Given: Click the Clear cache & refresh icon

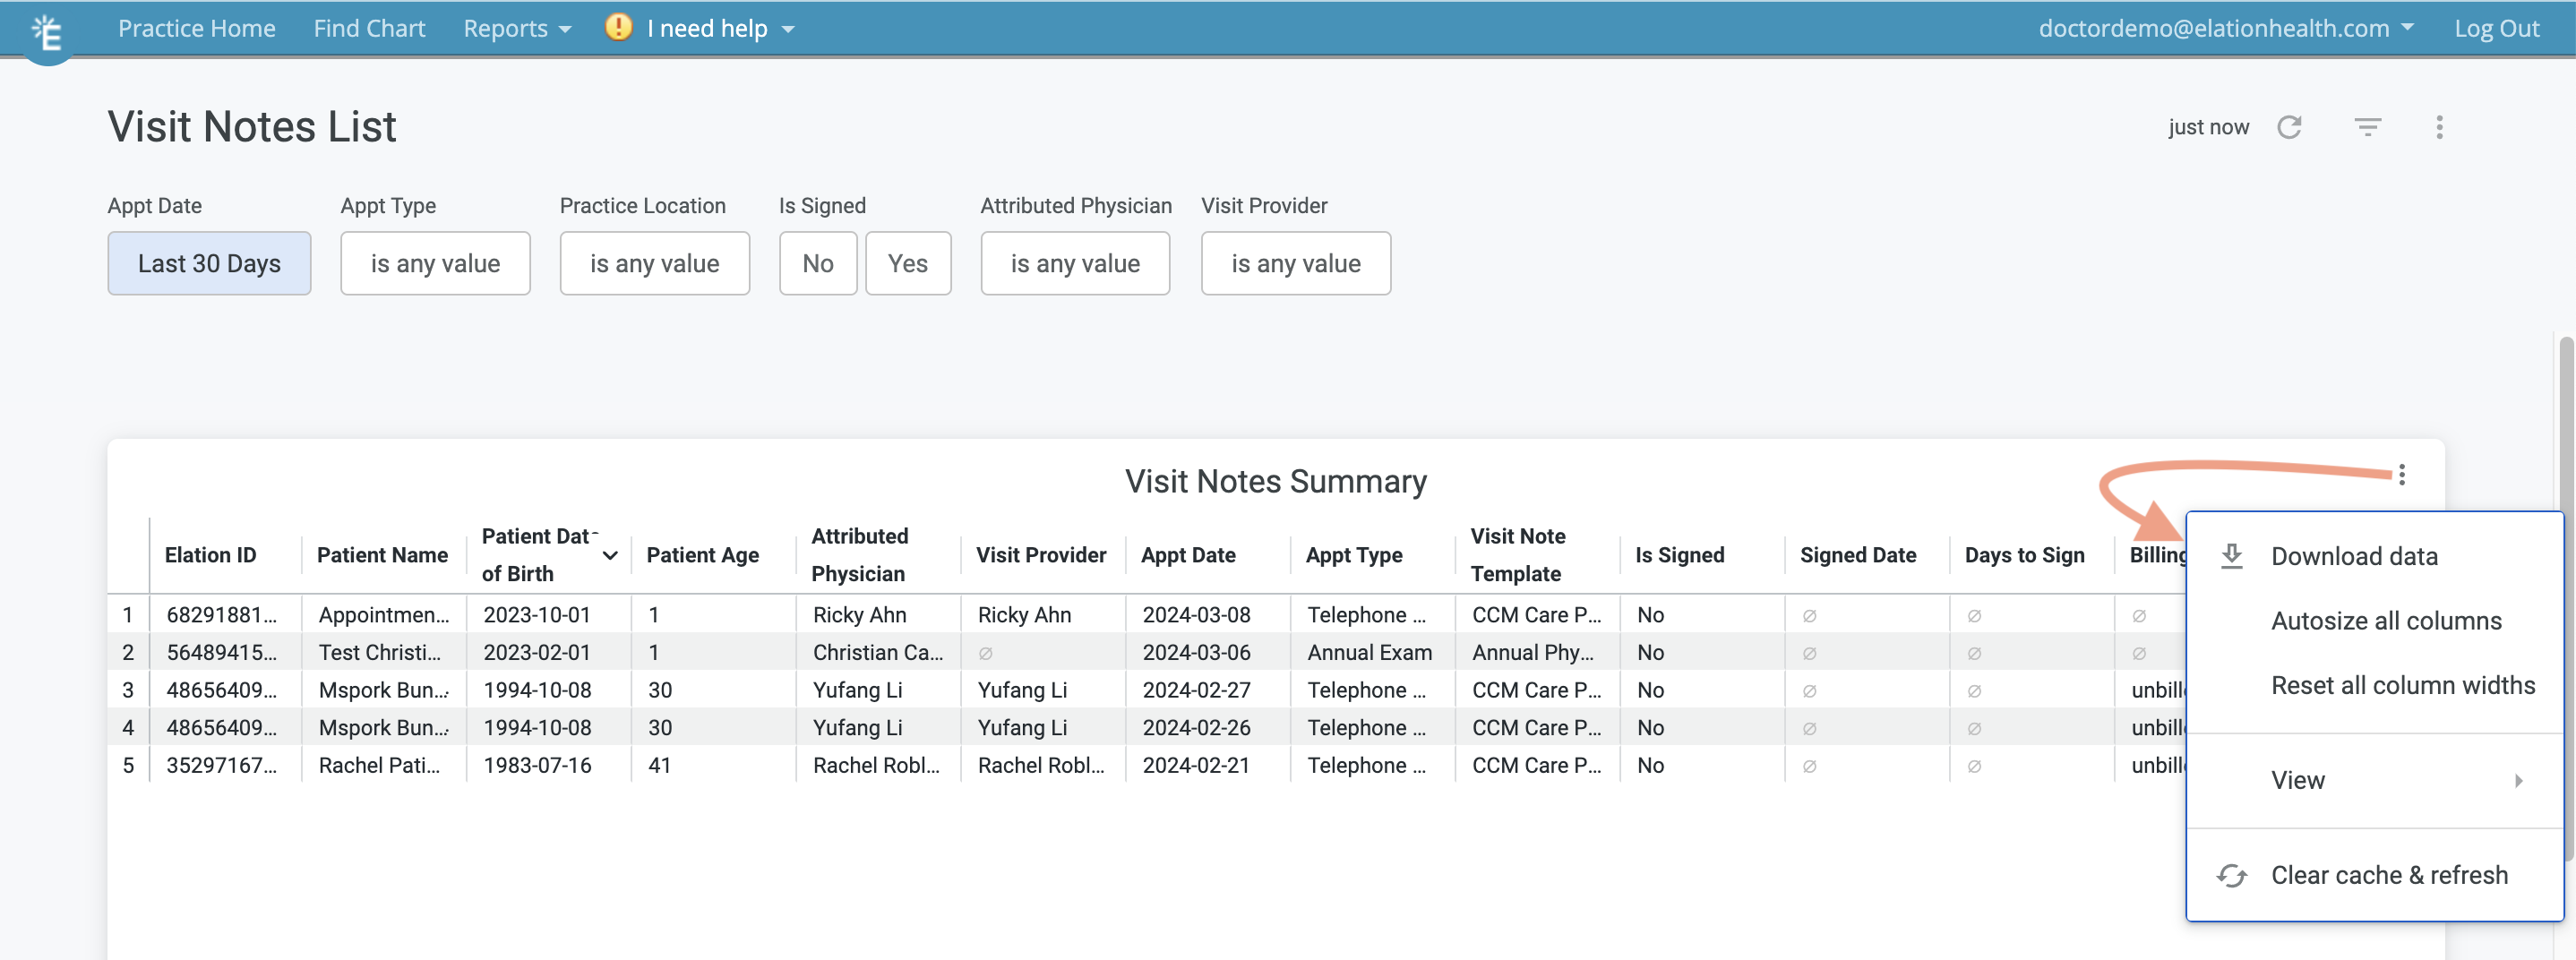Looking at the screenshot, I should tap(2231, 874).
